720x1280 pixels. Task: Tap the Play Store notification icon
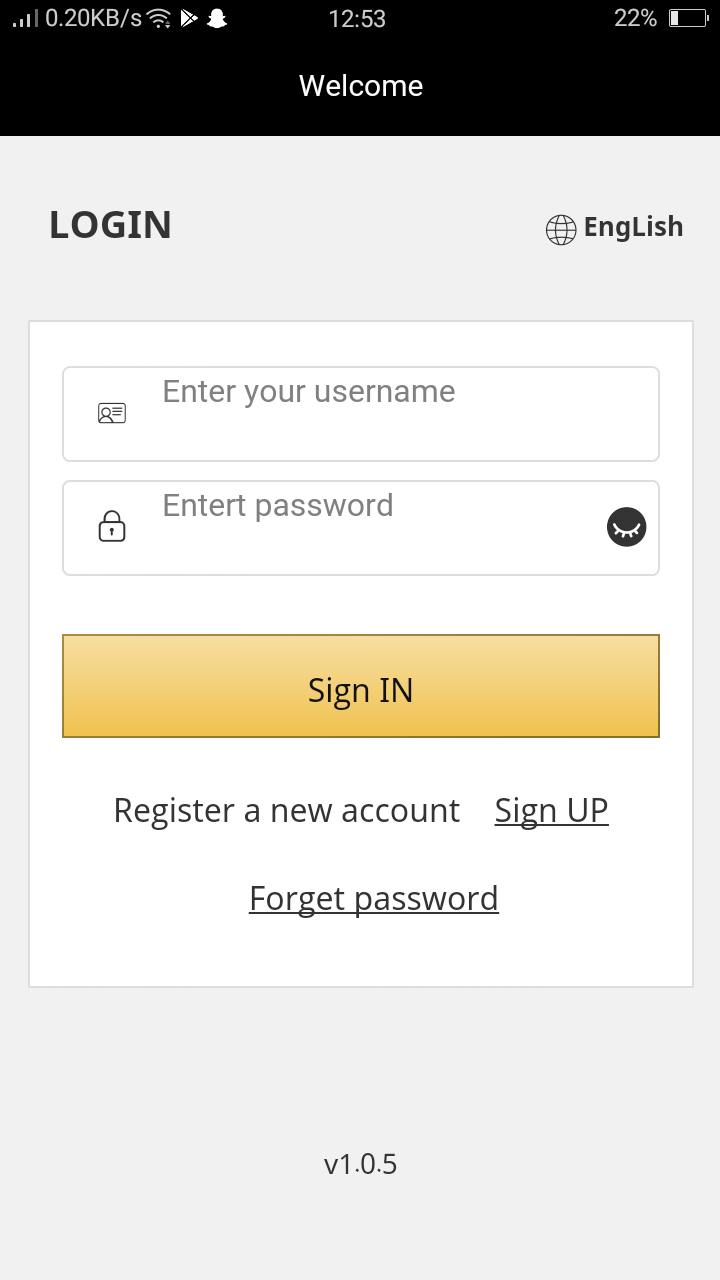[188, 18]
